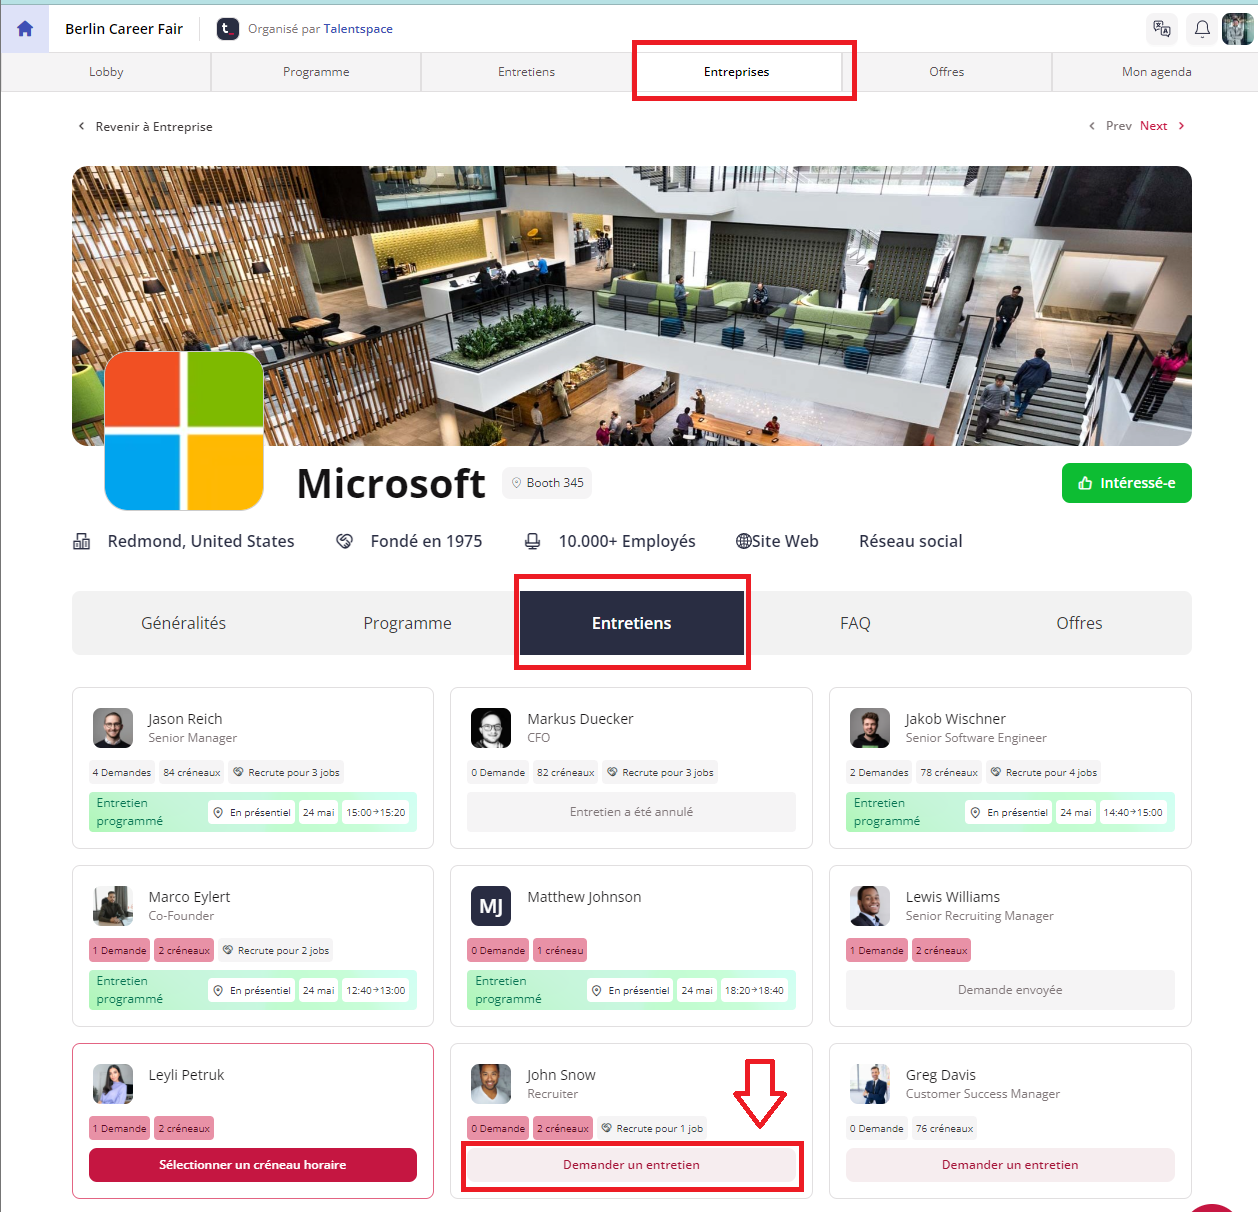Click the Booth 345 location badge
Screen dimensions: 1258x1212
click(x=547, y=483)
